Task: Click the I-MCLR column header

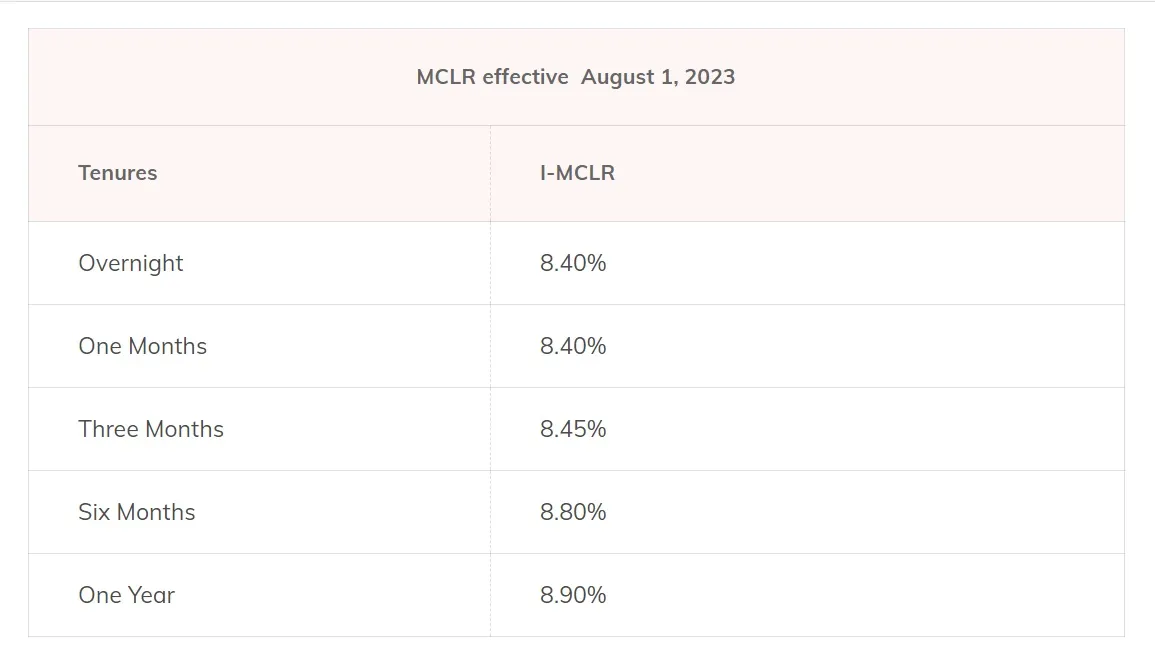Action: 577,173
